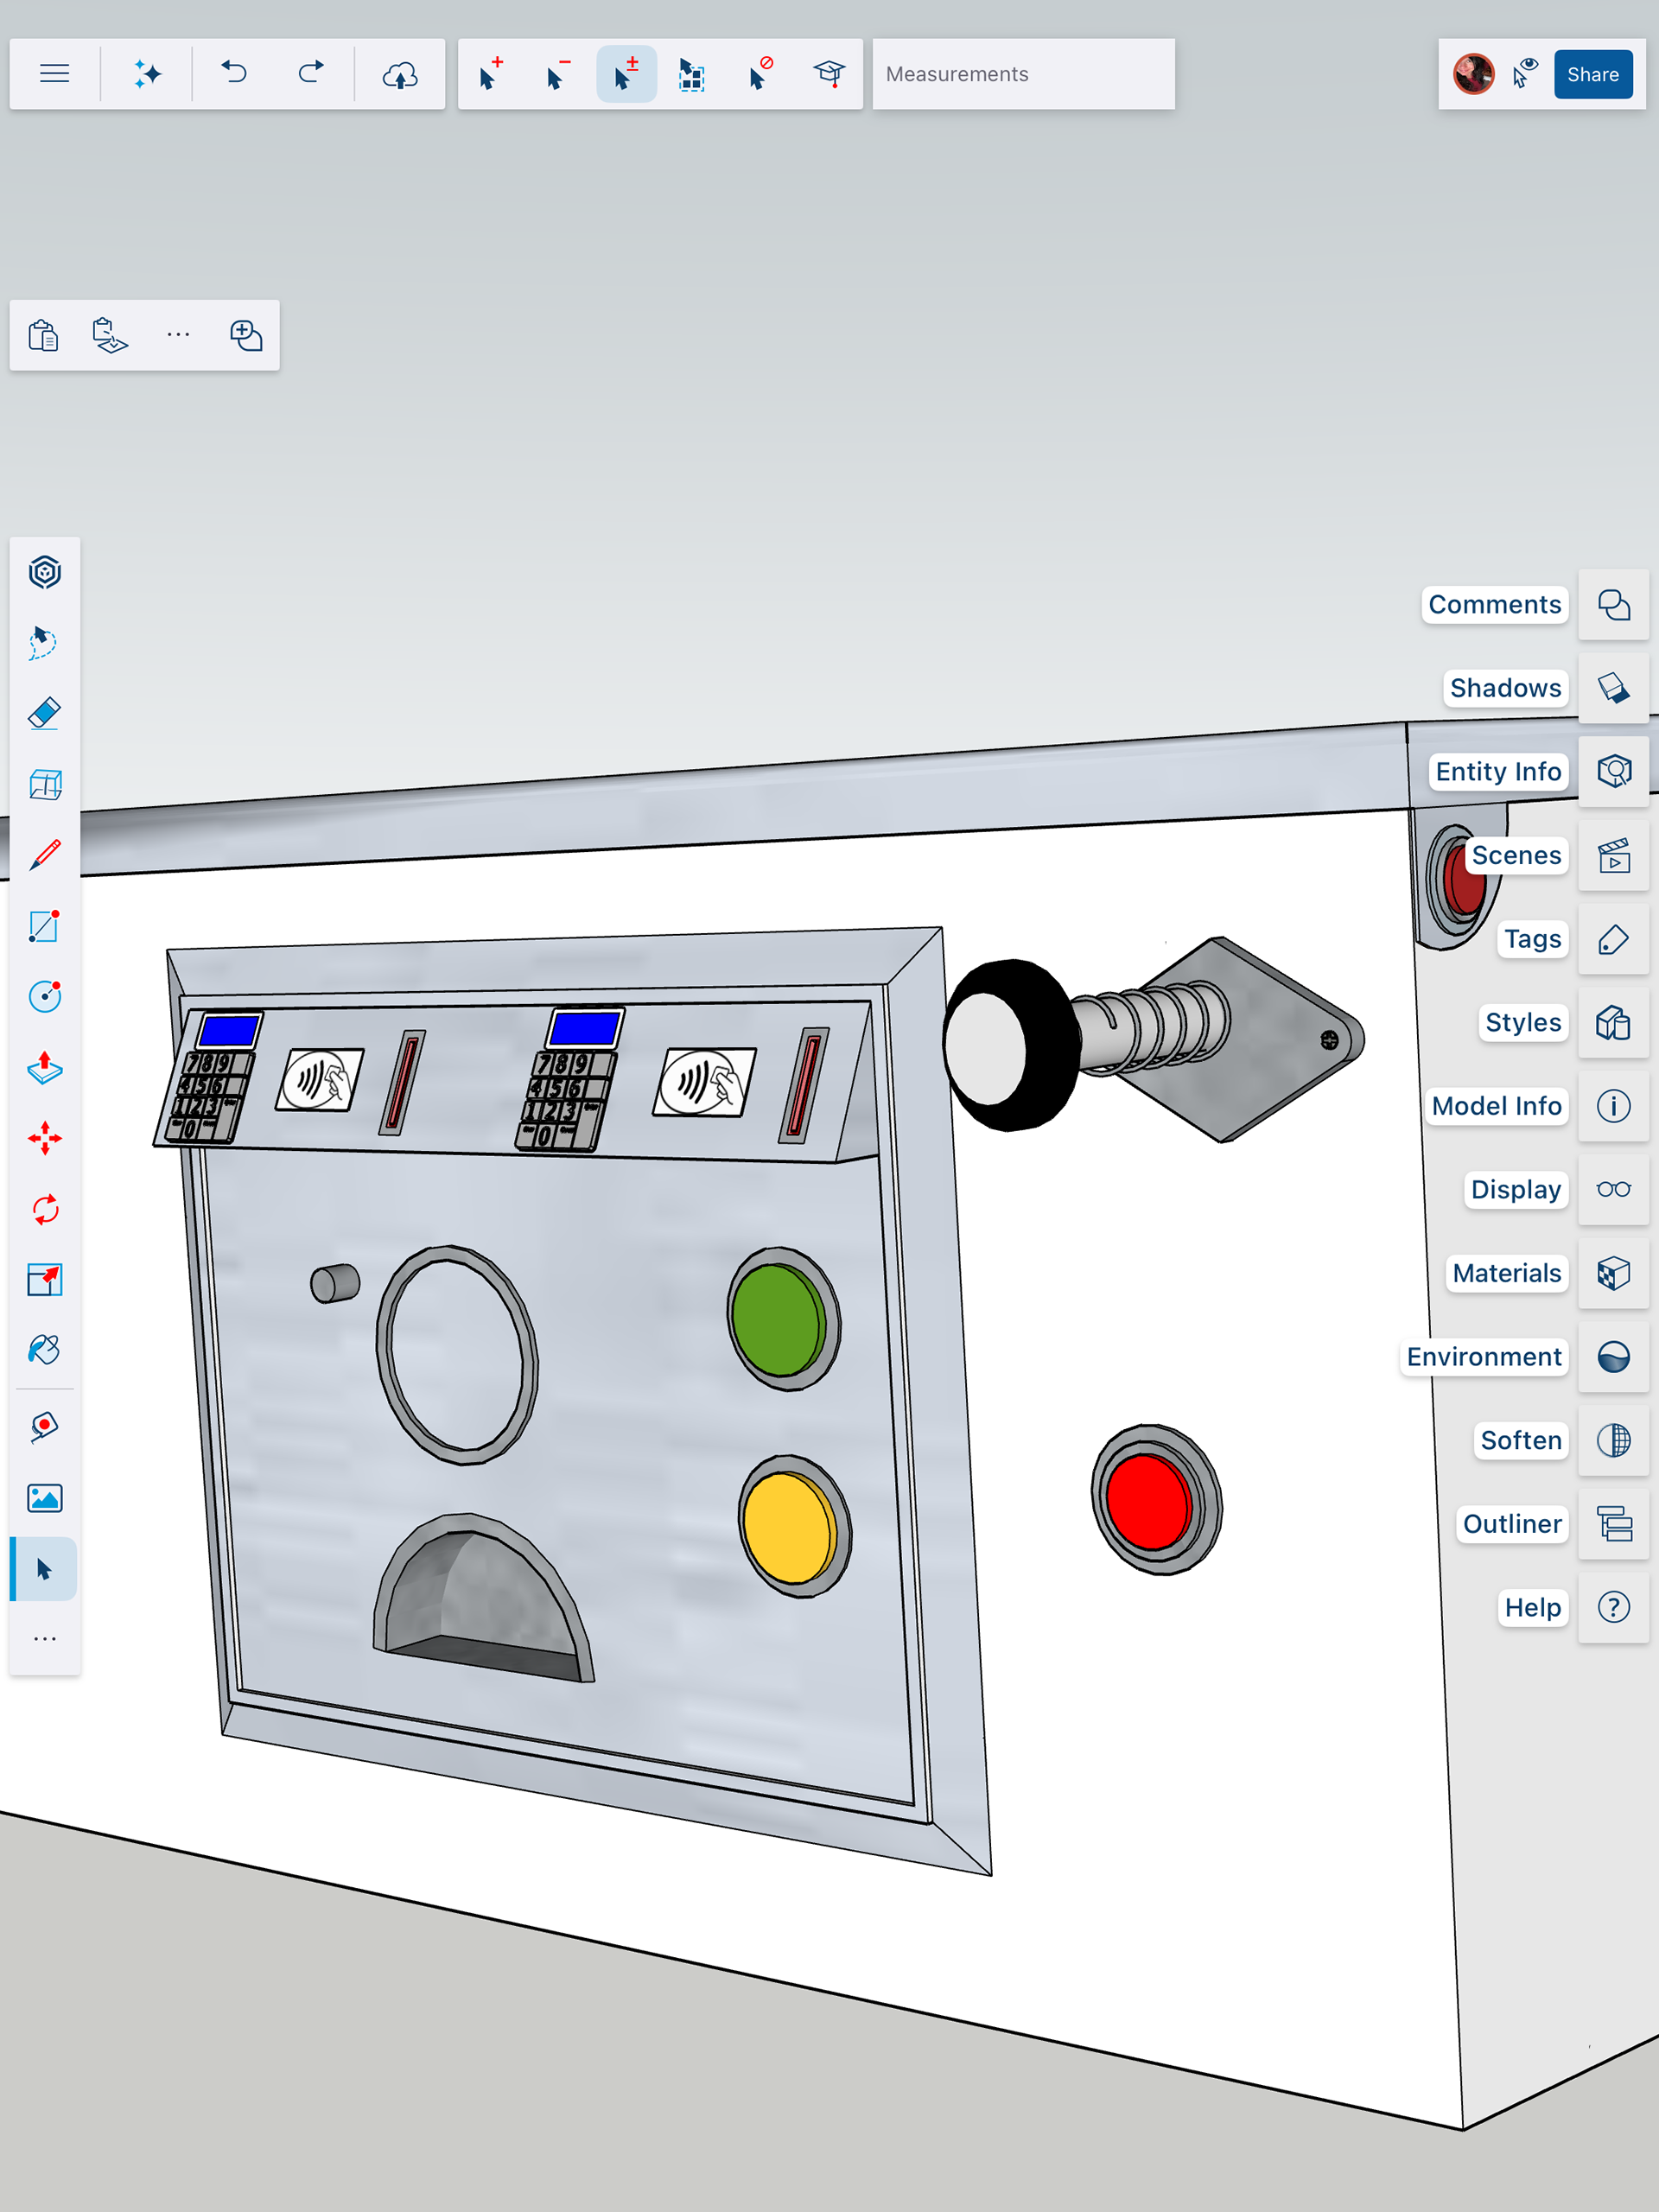
Task: Select the Eraser tool
Action: point(45,713)
